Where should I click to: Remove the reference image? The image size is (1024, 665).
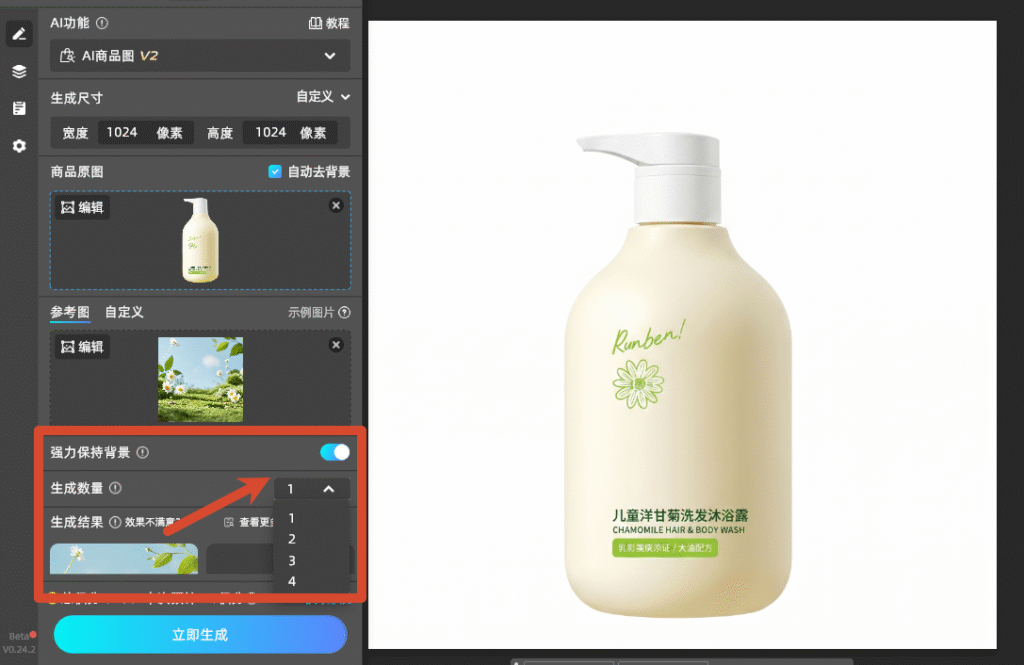(336, 344)
